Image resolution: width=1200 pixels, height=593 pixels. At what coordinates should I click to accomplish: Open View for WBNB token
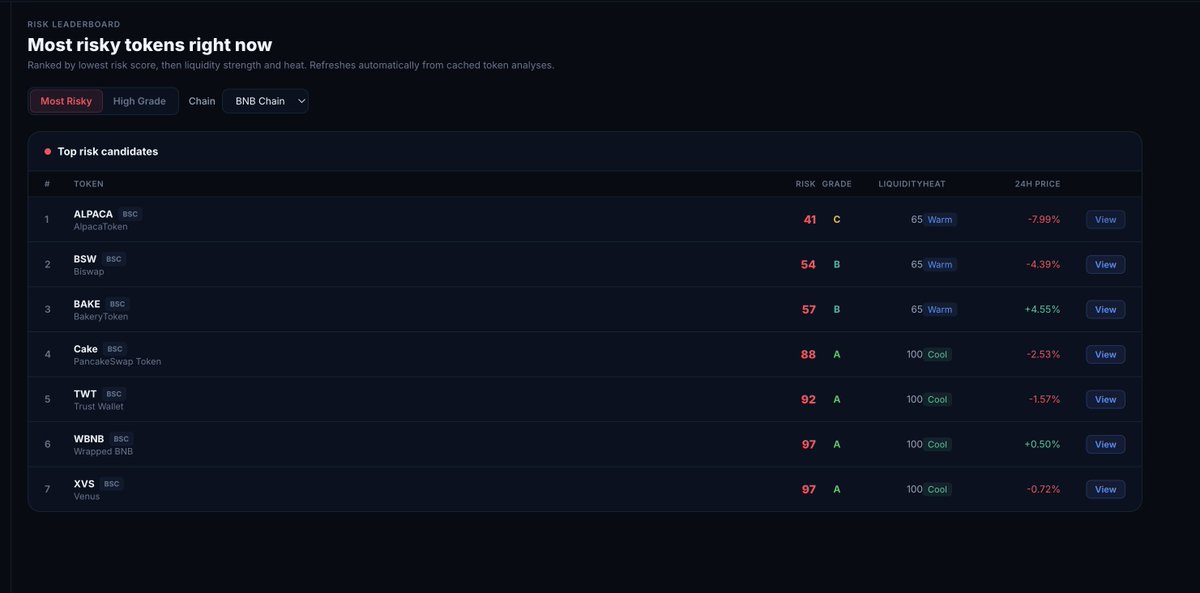click(x=1105, y=445)
